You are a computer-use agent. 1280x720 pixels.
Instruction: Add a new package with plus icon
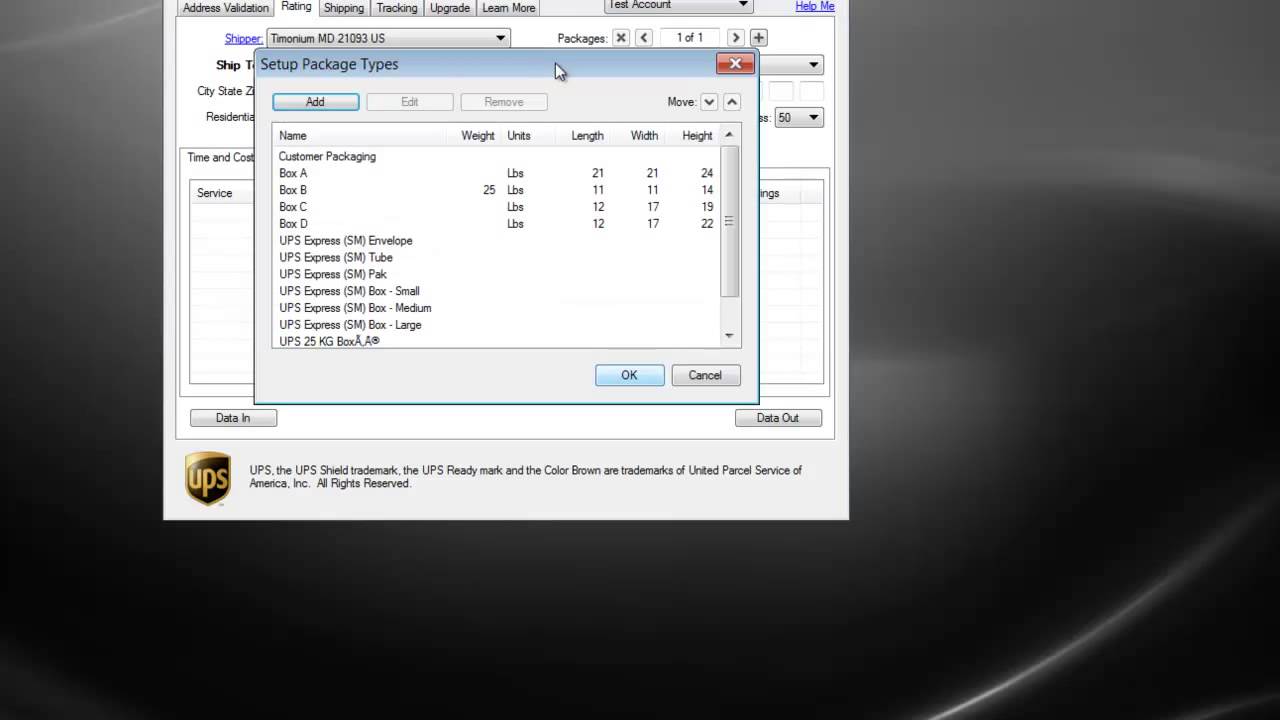pyautogui.click(x=759, y=38)
